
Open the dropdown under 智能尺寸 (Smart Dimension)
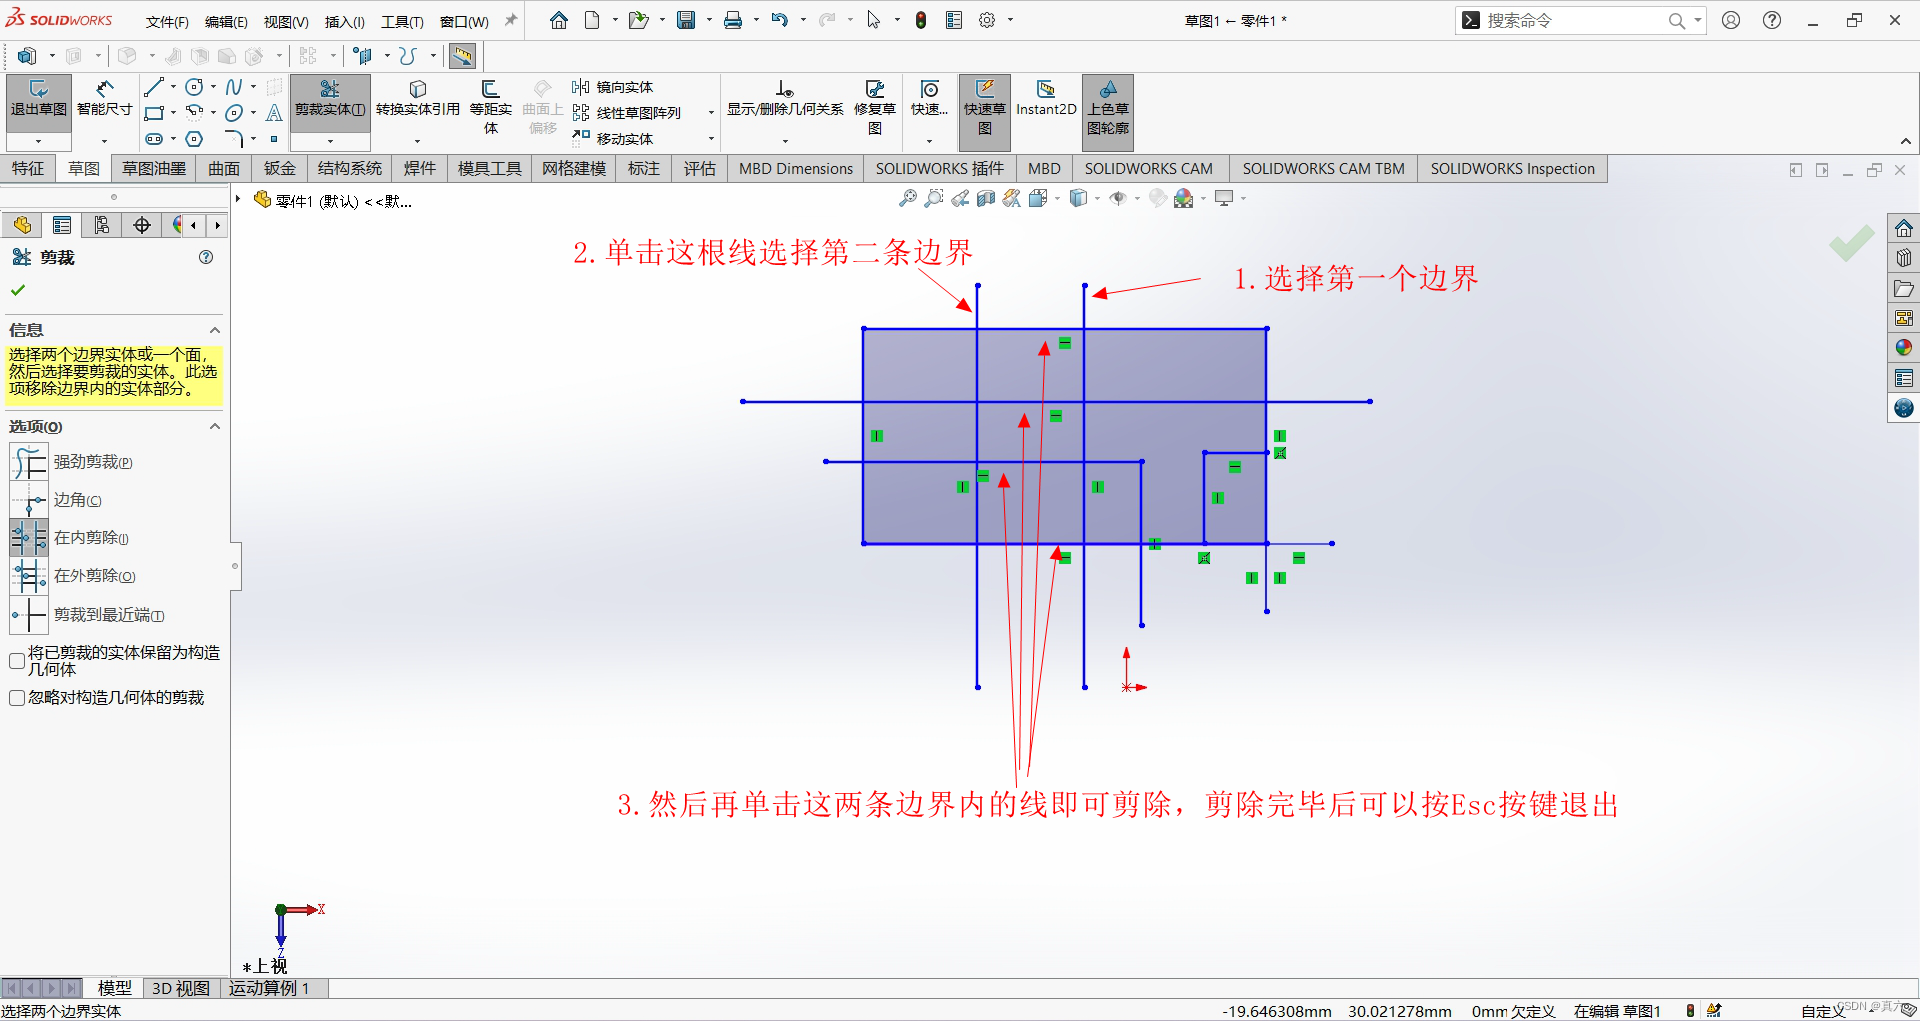click(x=104, y=142)
